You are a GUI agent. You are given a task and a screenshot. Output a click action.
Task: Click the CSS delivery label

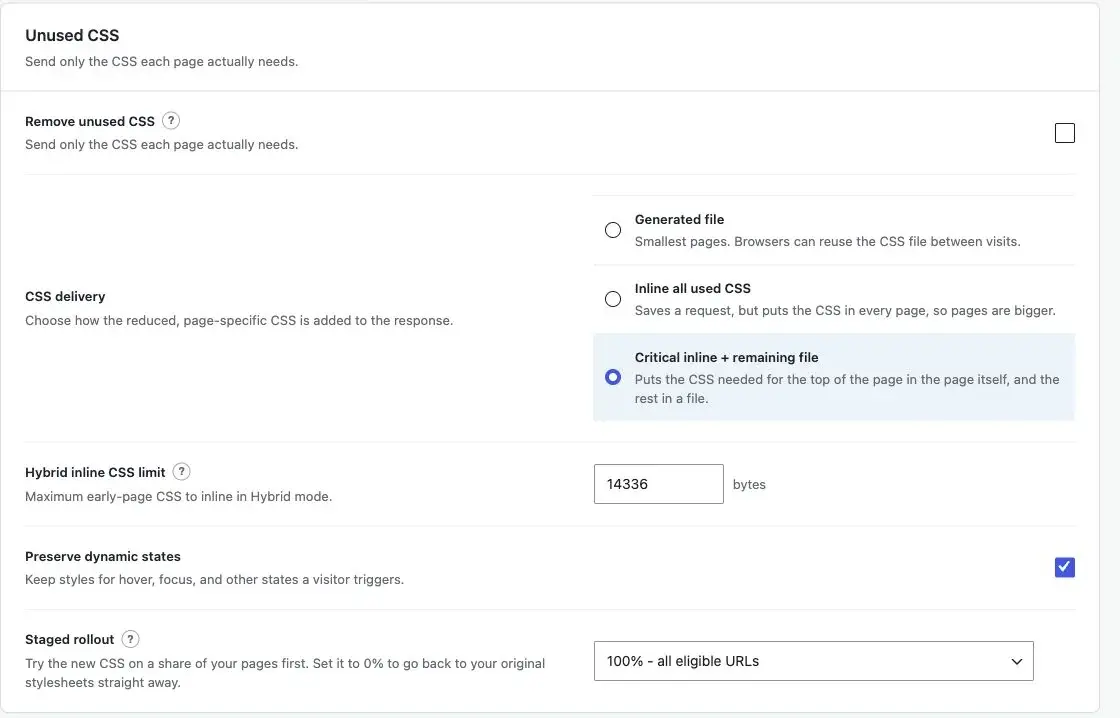pyautogui.click(x=65, y=296)
